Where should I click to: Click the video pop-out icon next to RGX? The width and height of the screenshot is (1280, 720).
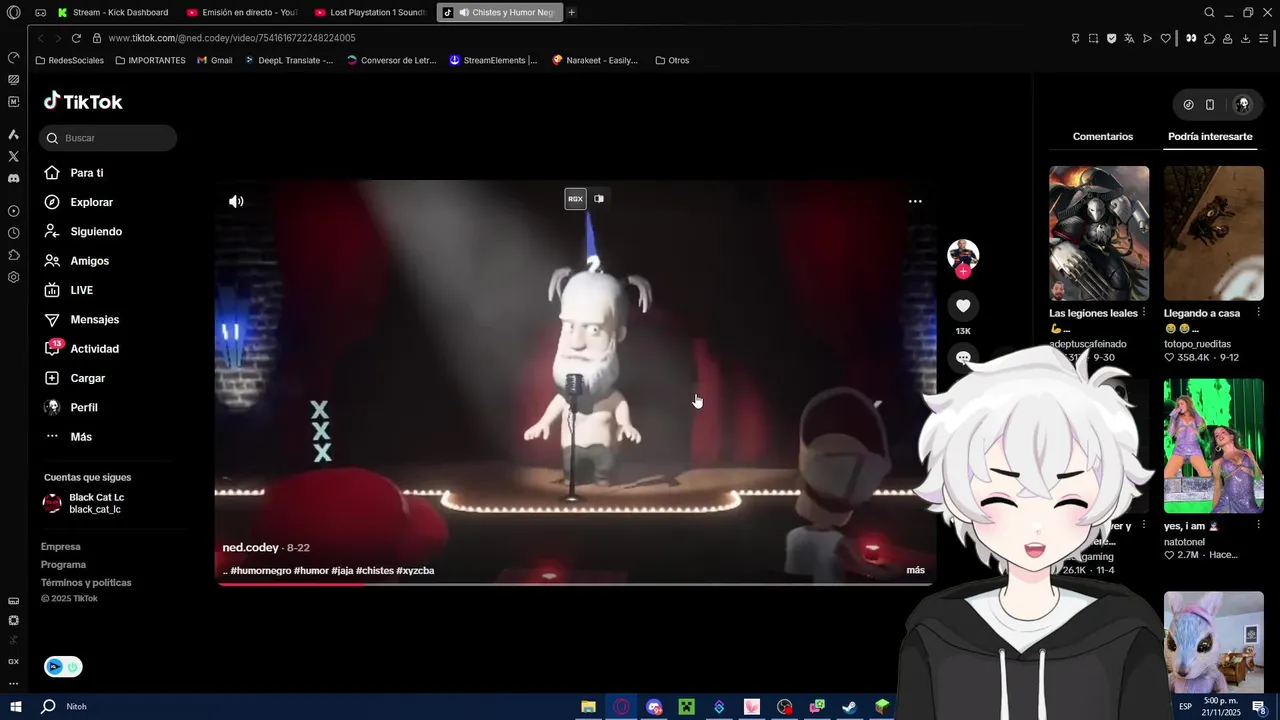click(599, 199)
